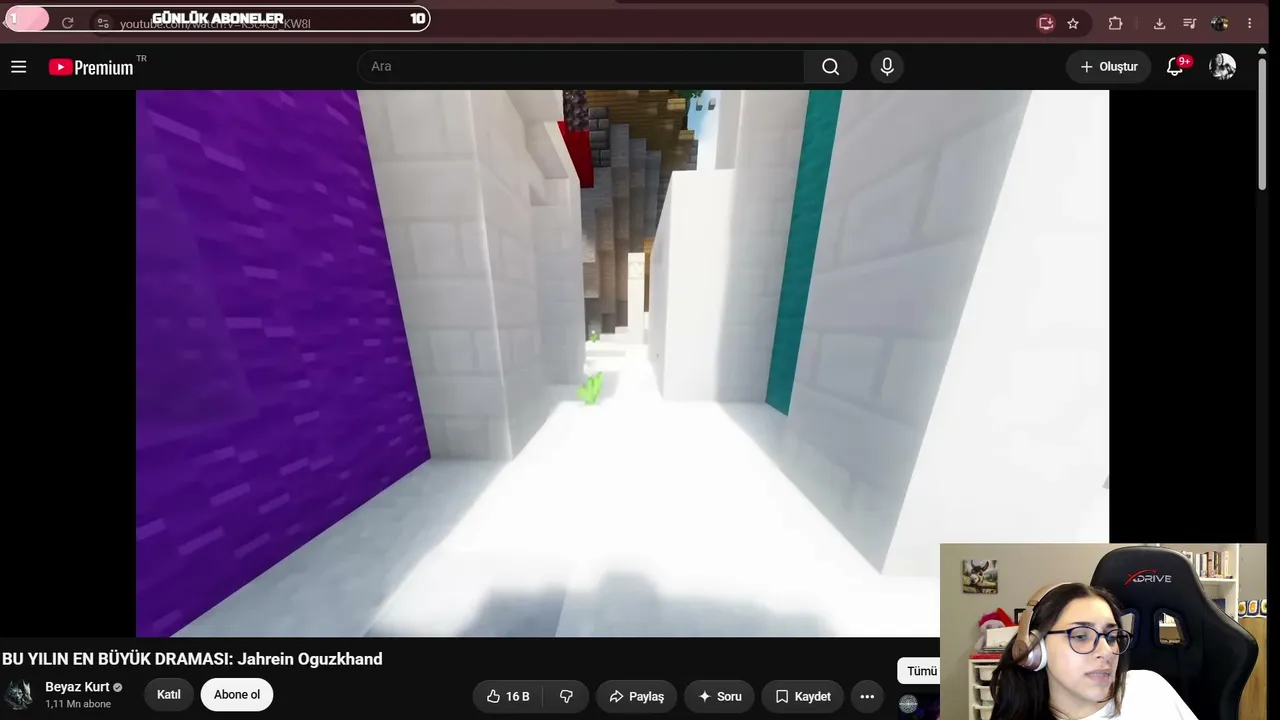Viewport: 1280px width, 720px height.
Task: Open Beyaz Kurt channel avatar
Action: (x=19, y=695)
